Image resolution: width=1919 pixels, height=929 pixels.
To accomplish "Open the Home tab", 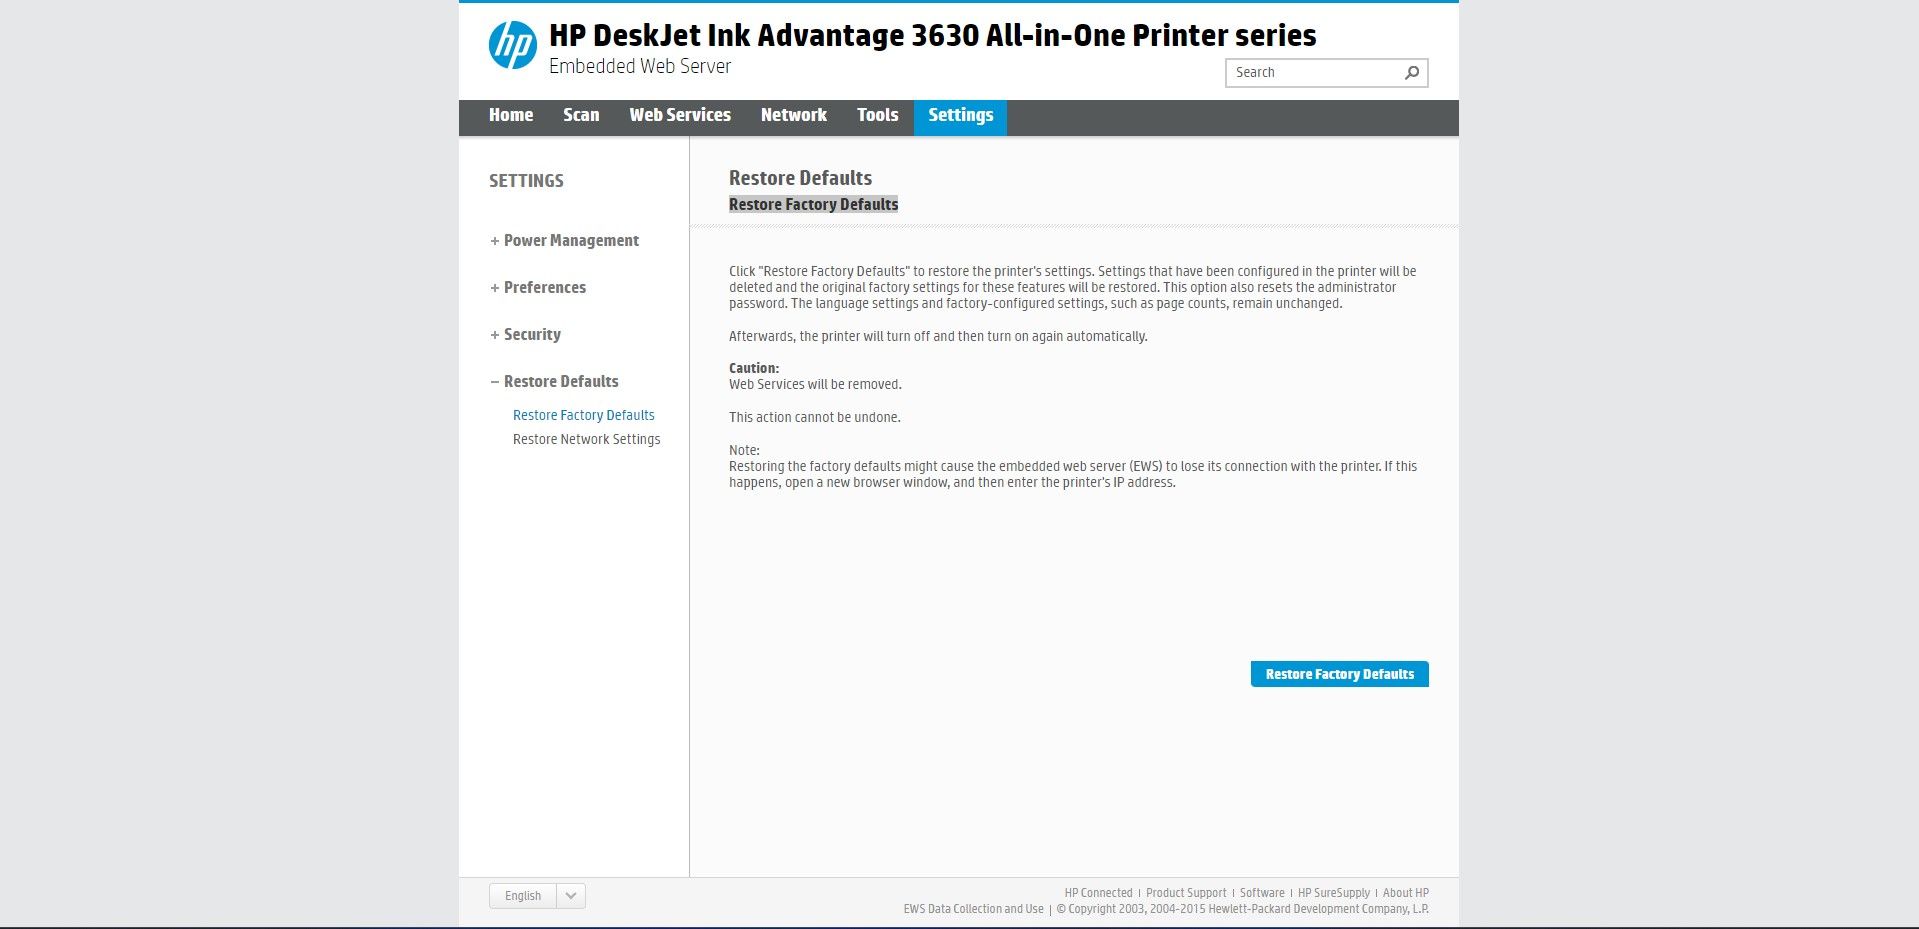I will click(x=510, y=117).
